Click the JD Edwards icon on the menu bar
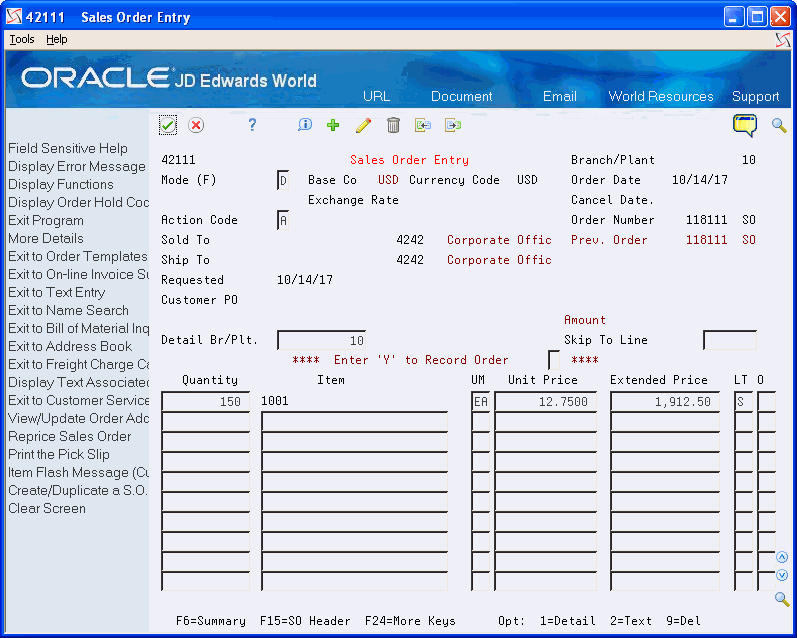The height and width of the screenshot is (638, 797). 783,40
